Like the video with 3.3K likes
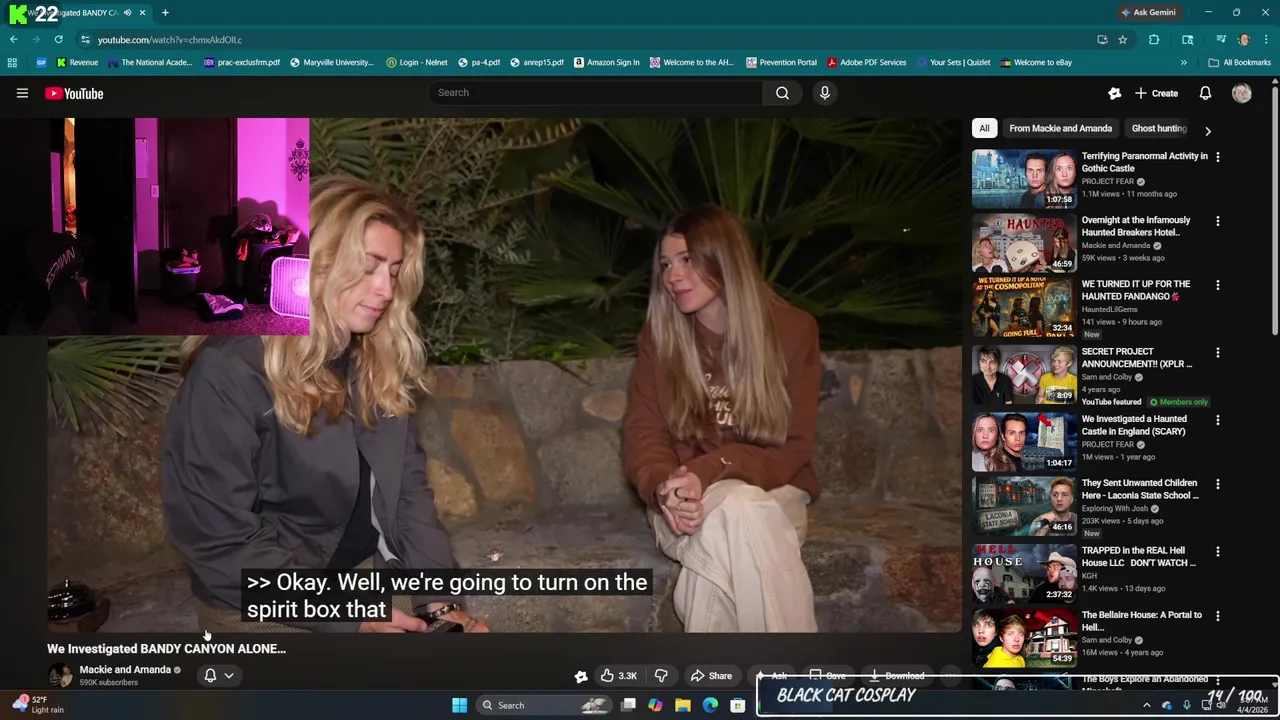 619,676
